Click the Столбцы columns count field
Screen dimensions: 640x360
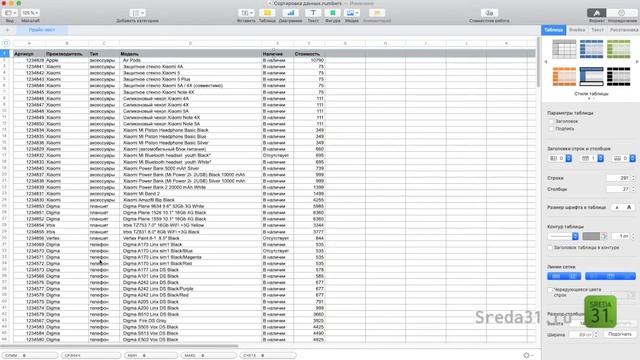[x=618, y=189]
